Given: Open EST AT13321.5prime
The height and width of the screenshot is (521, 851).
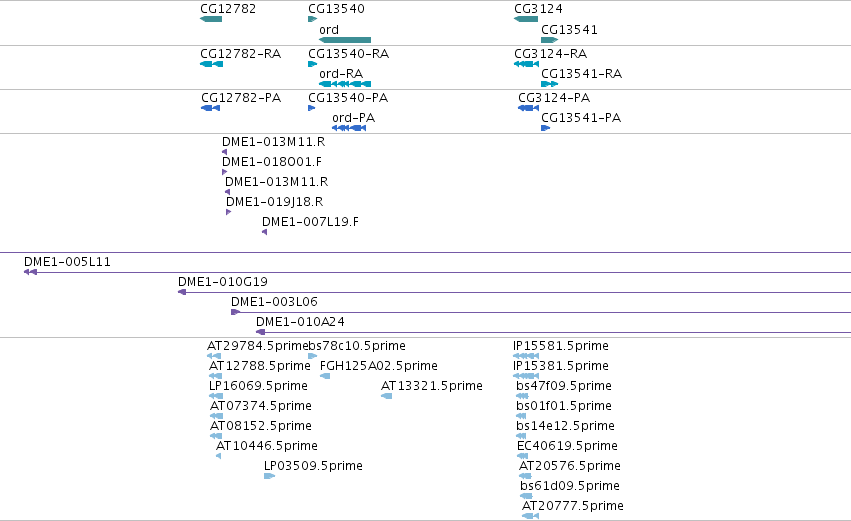Looking at the screenshot, I should (386, 396).
